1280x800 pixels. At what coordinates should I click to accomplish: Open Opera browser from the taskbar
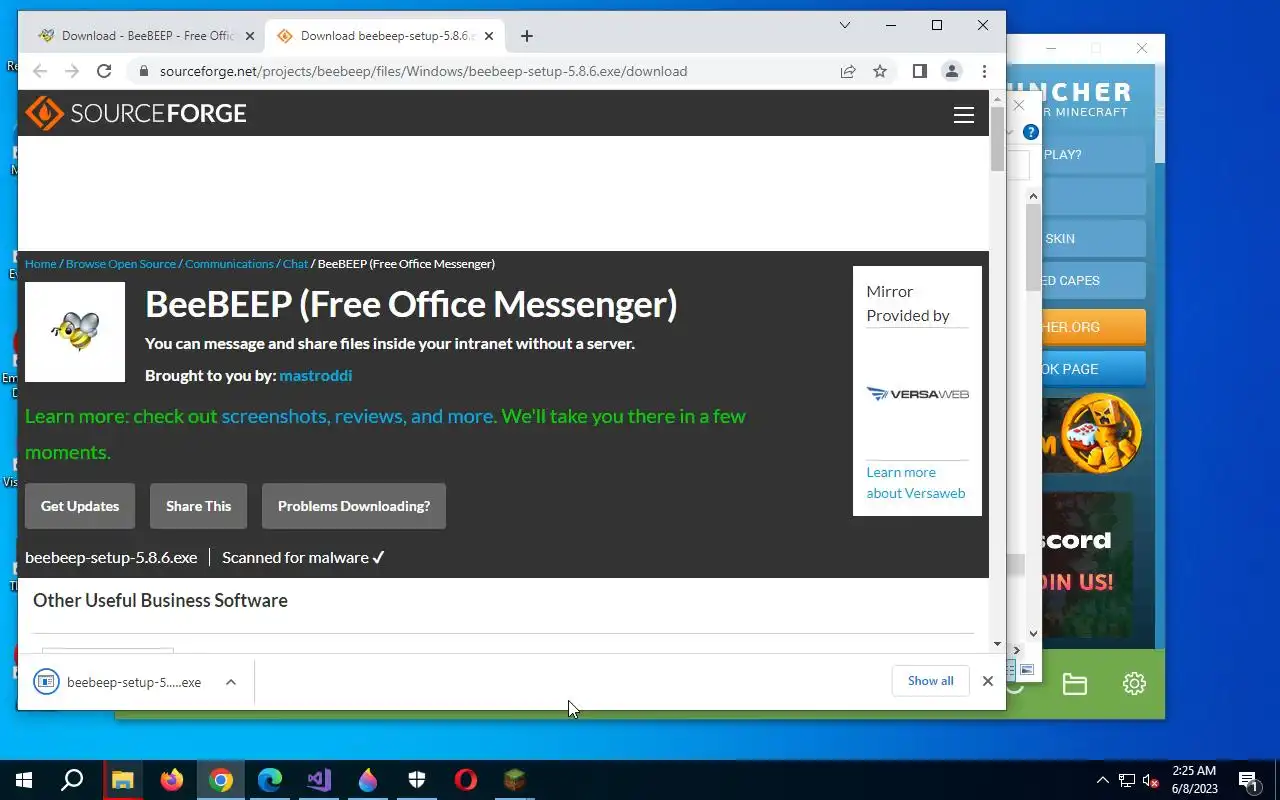[x=466, y=780]
